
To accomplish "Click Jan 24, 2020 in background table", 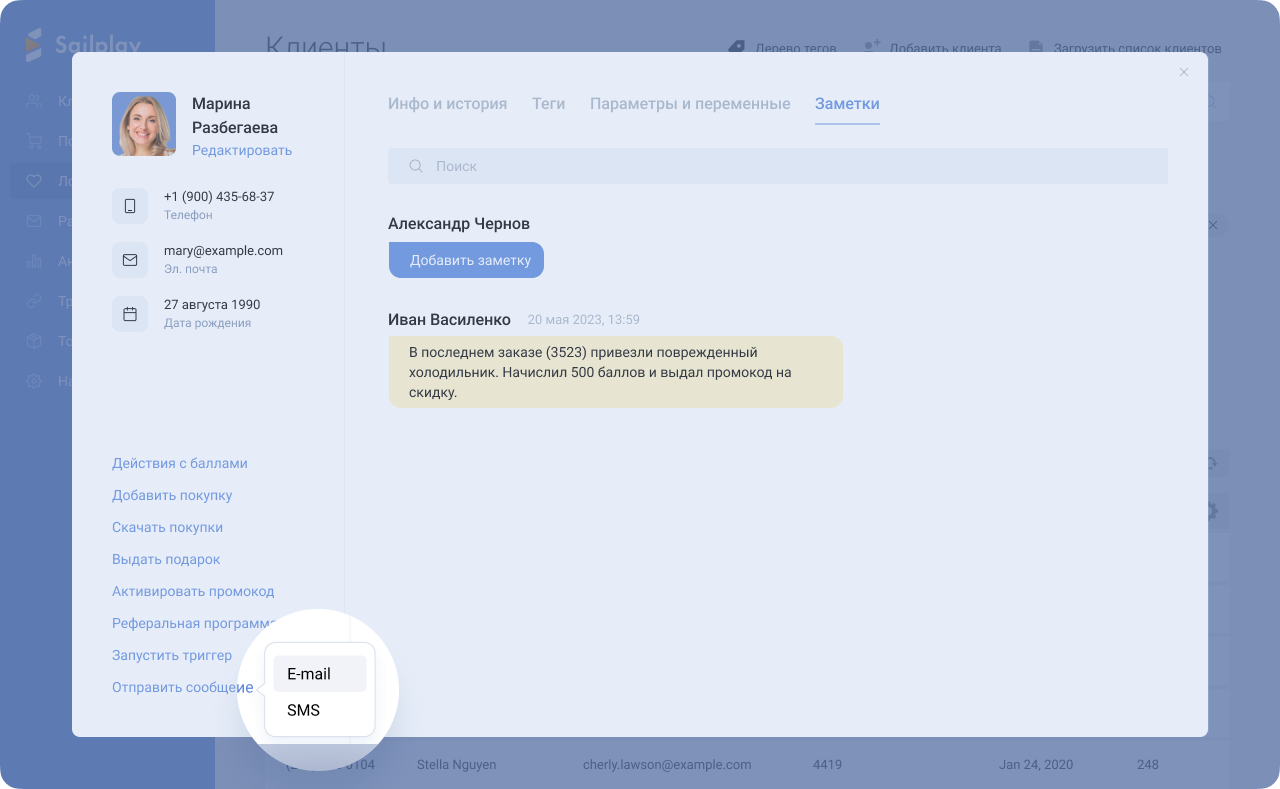I will tap(1036, 765).
